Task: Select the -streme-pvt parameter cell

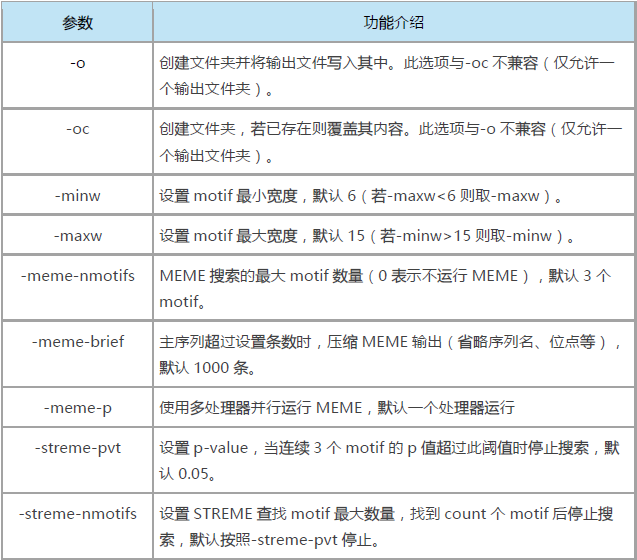Action: [77, 448]
